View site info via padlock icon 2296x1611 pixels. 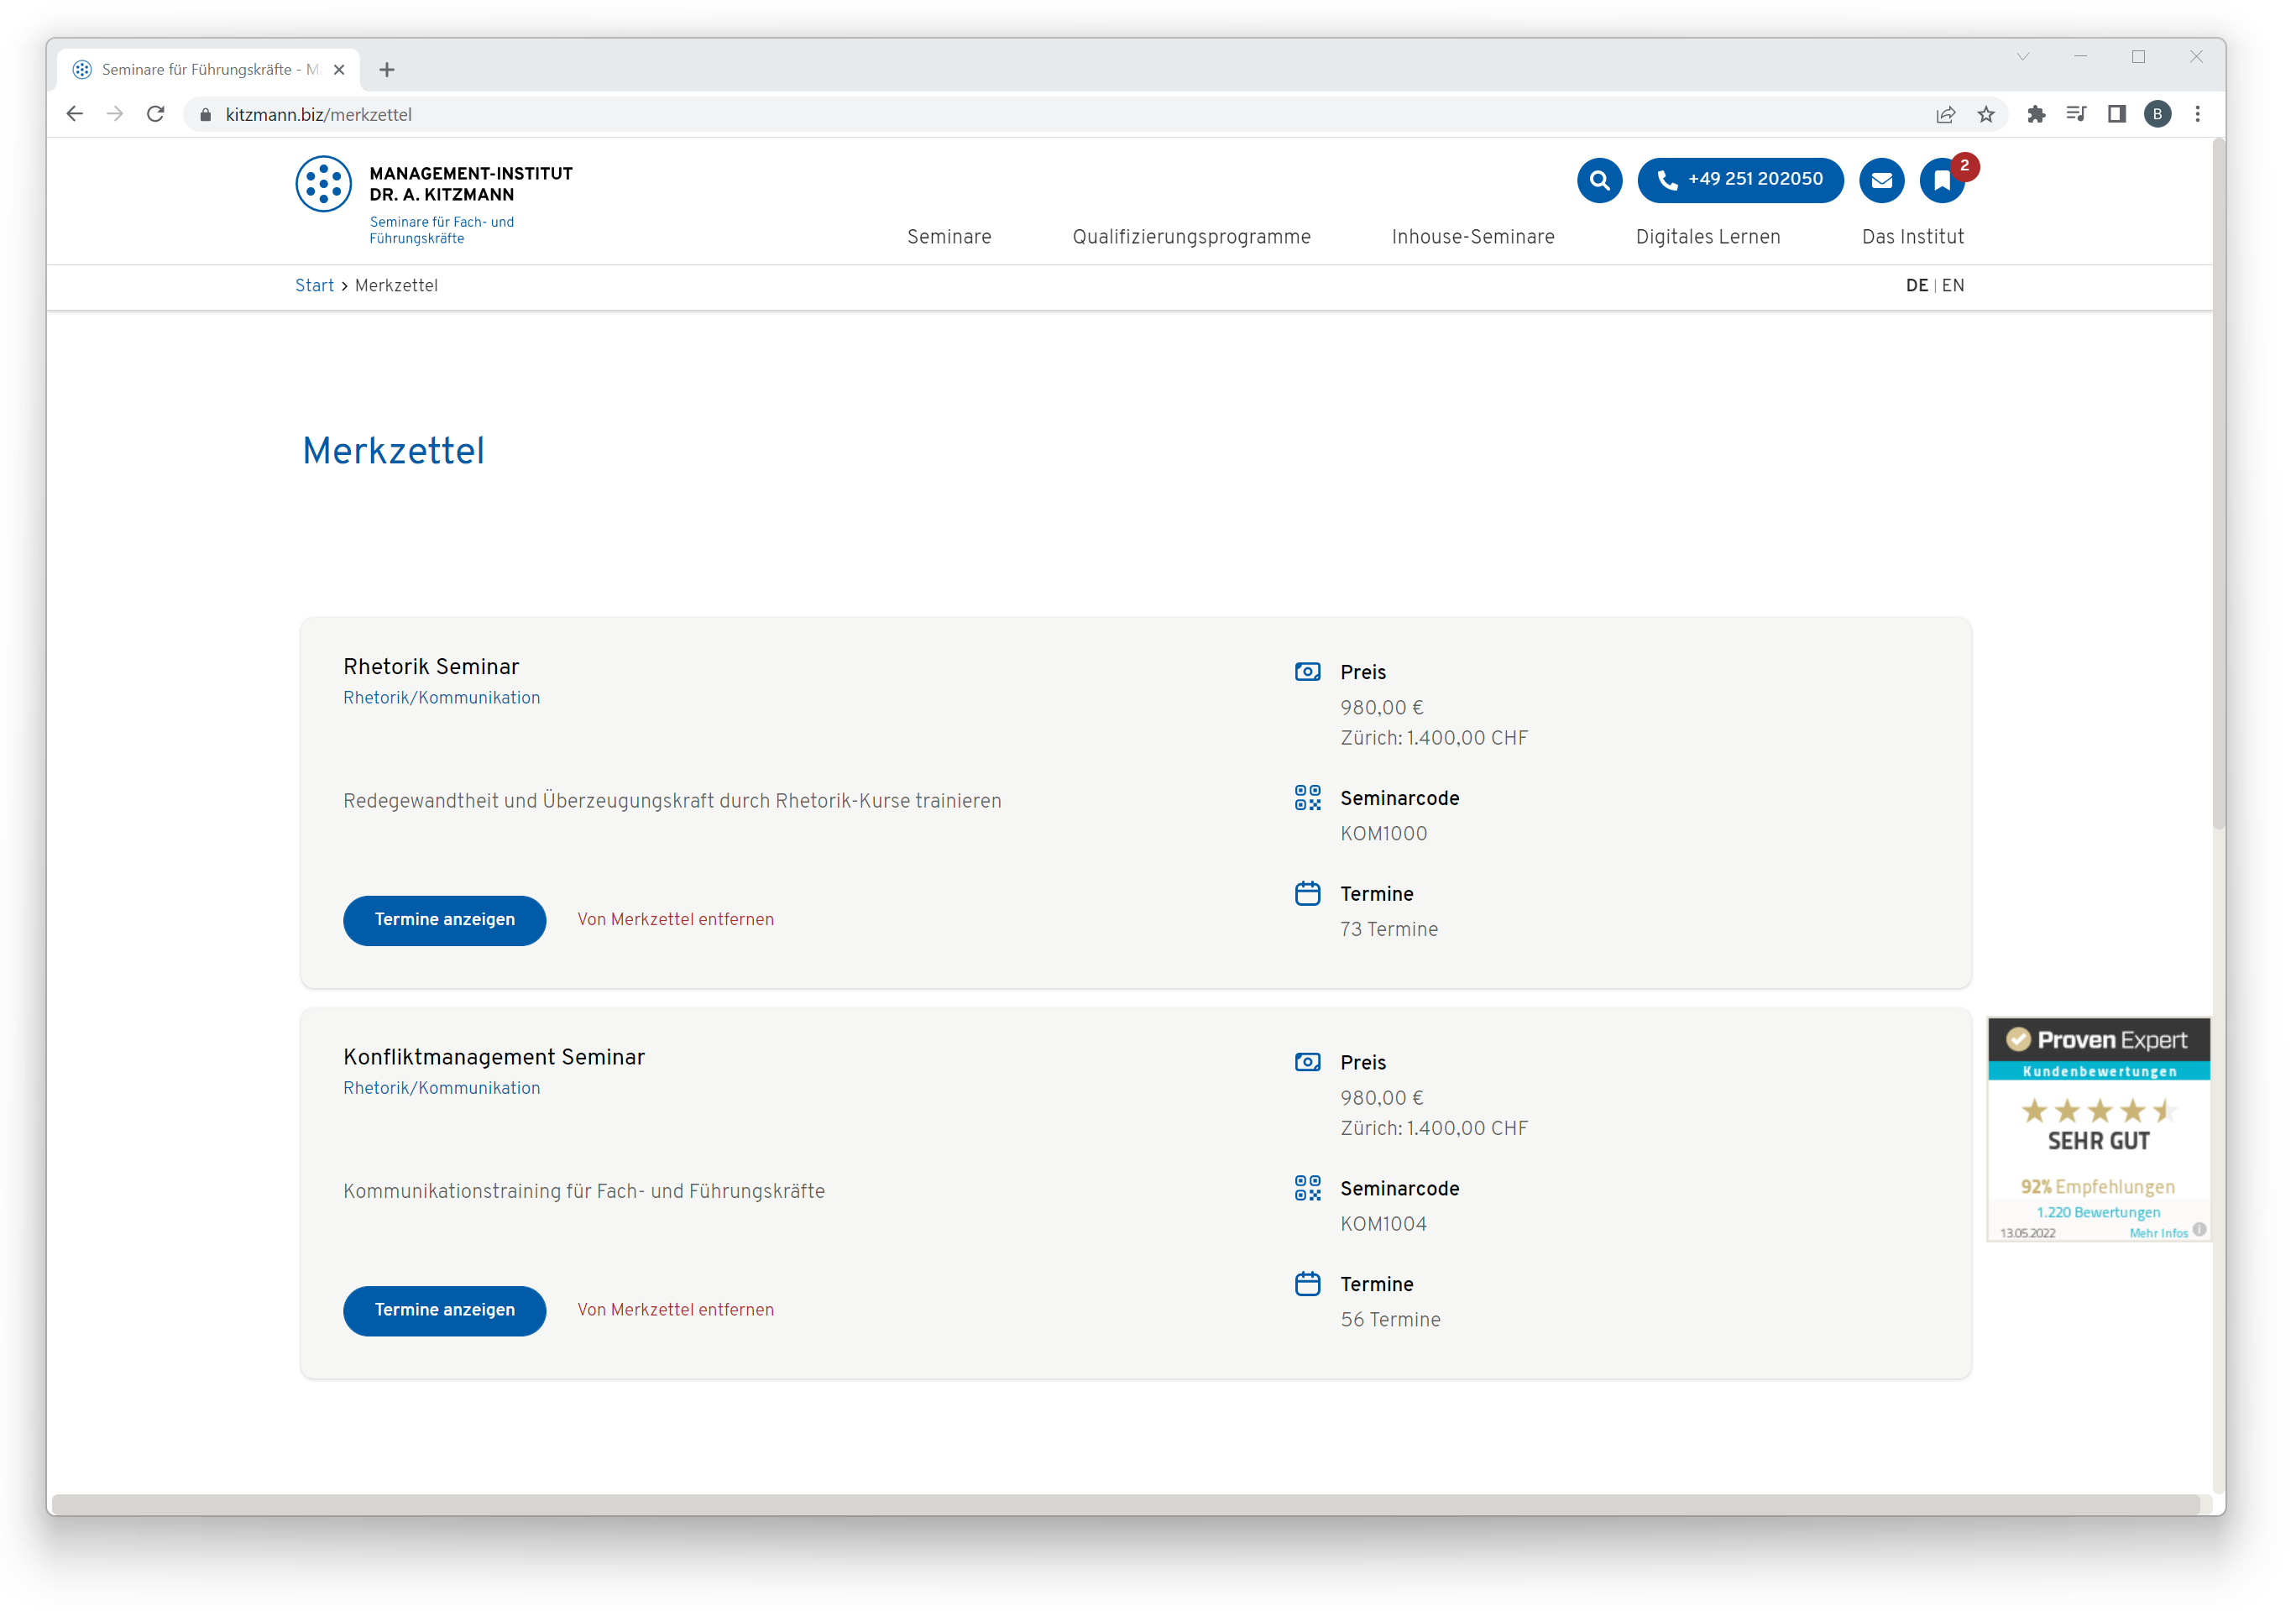tap(205, 115)
